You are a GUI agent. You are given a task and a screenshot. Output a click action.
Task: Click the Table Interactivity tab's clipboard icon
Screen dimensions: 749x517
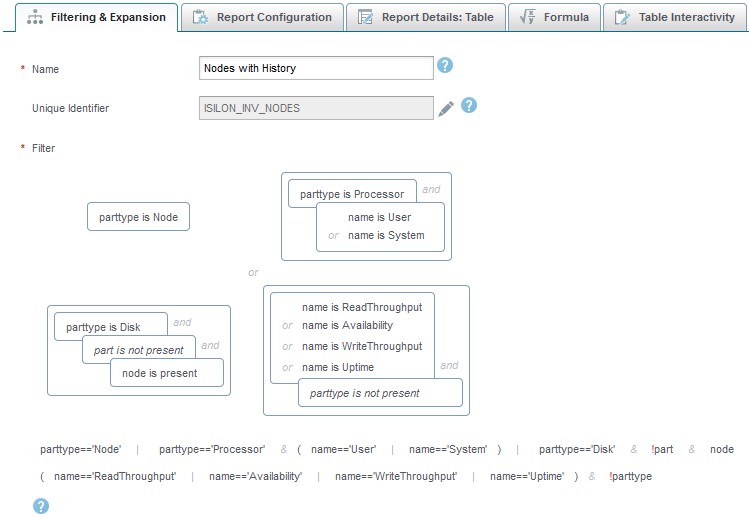pyautogui.click(x=622, y=17)
